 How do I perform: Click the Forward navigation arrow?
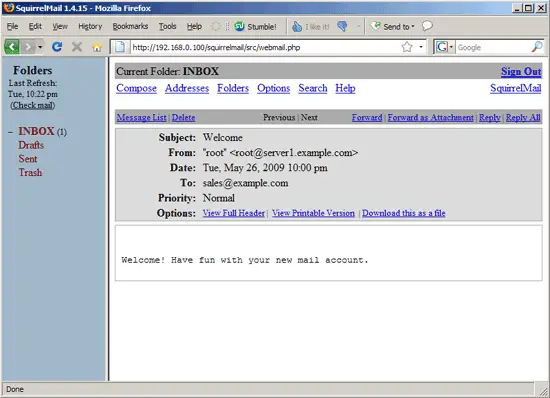pyautogui.click(x=28, y=47)
